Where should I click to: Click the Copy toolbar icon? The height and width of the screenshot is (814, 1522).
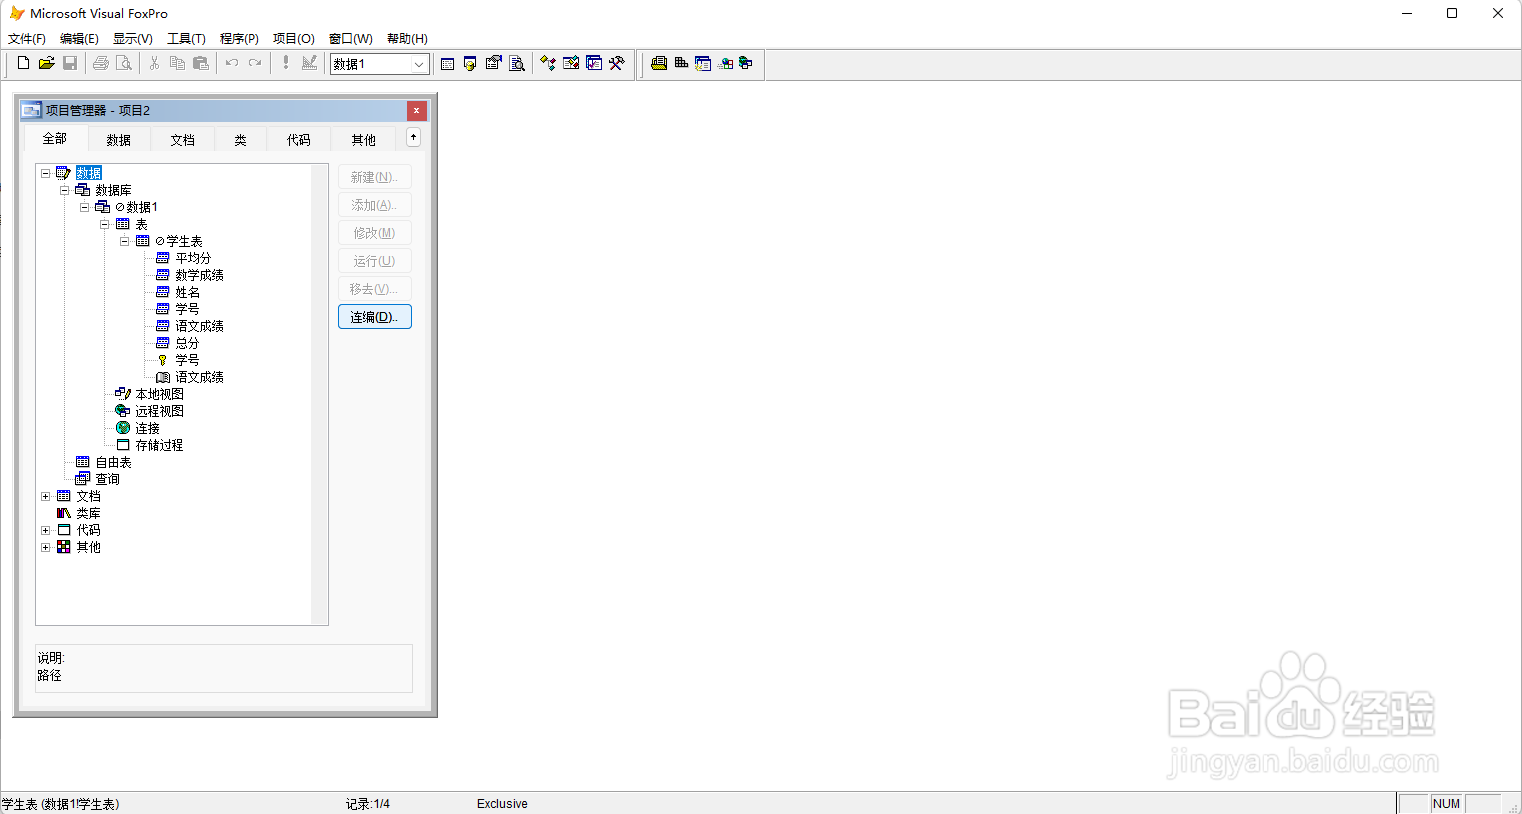(177, 63)
